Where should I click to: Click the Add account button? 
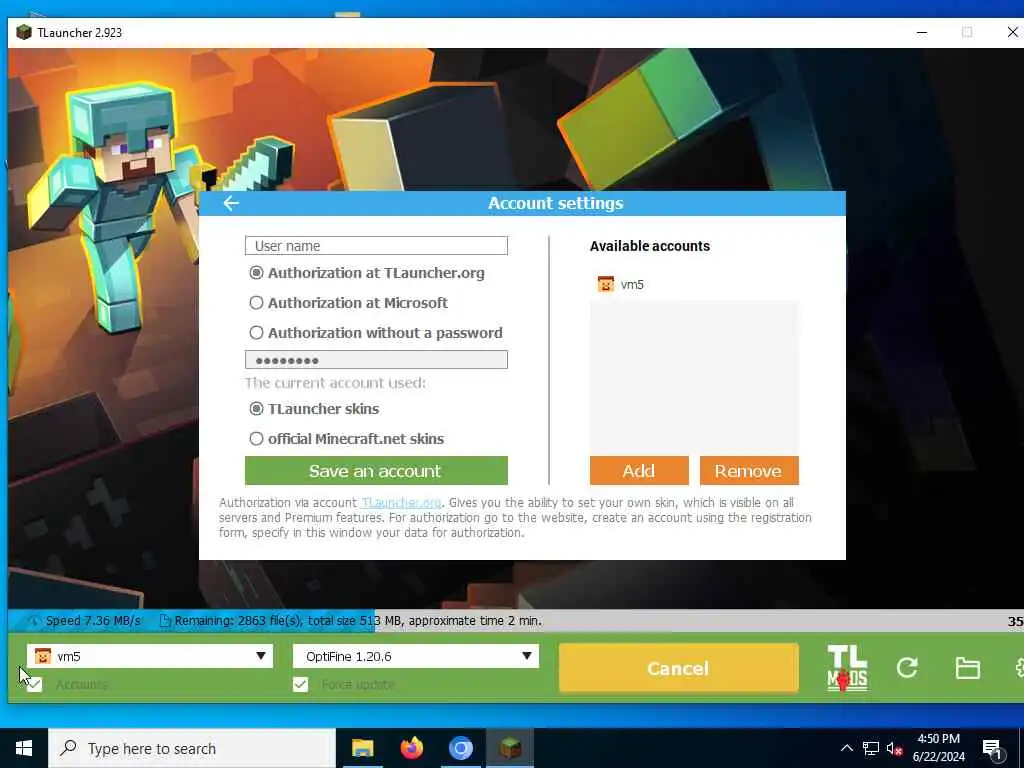pos(639,471)
